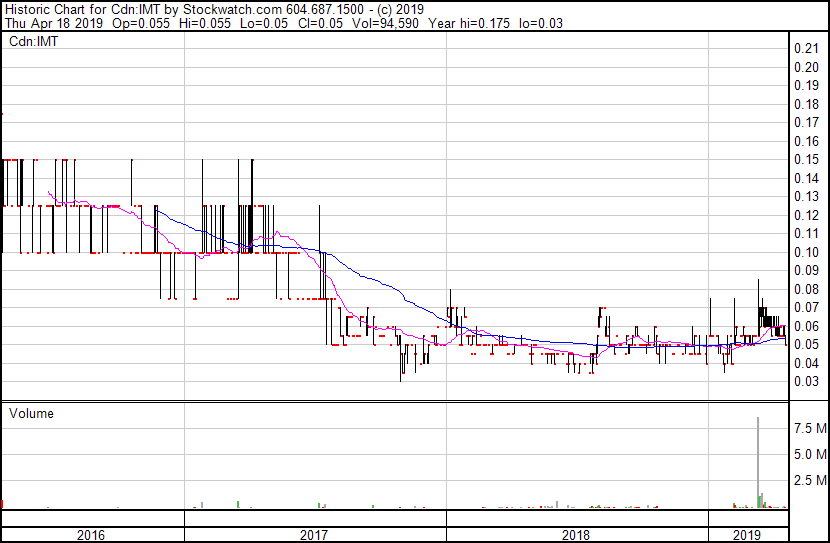The width and height of the screenshot is (830, 543).
Task: Select the 2017 year label on time axis
Action: (x=314, y=535)
